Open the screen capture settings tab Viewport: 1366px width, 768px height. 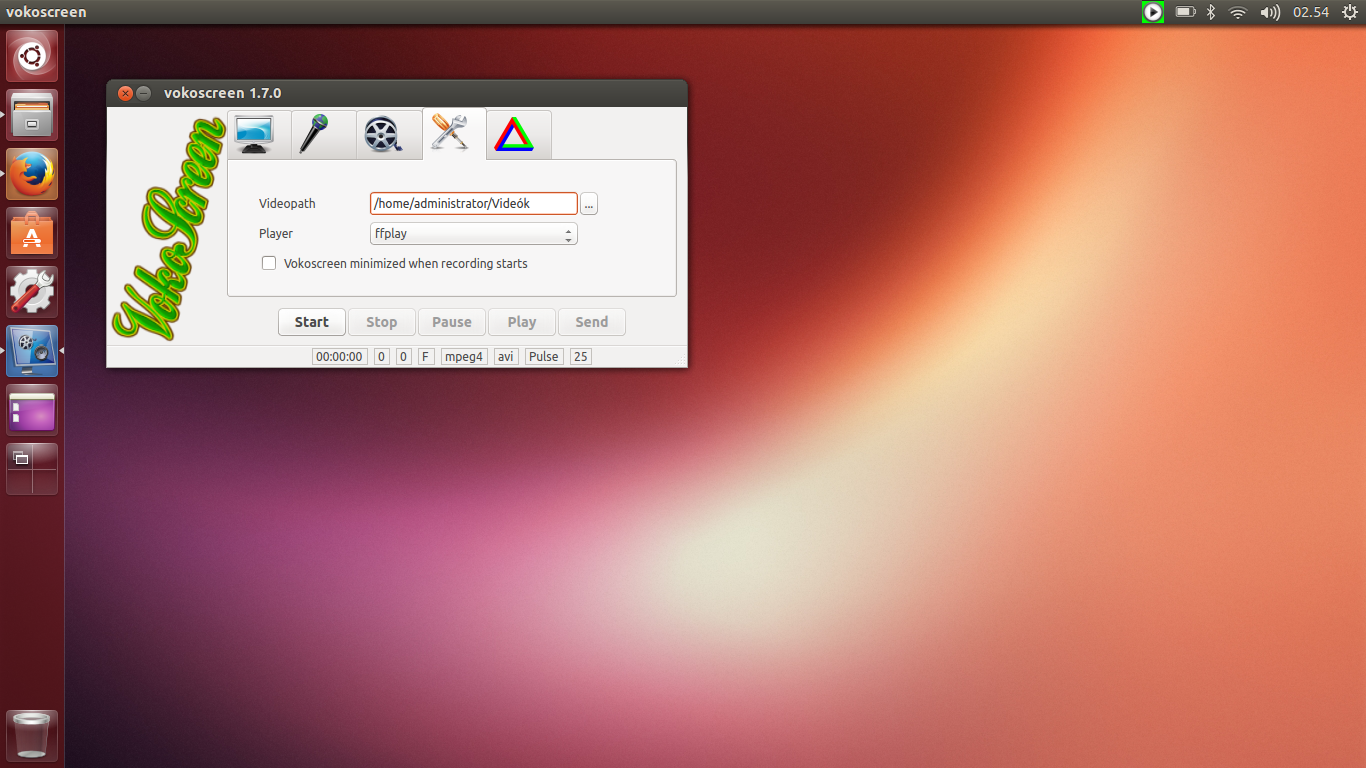[x=259, y=134]
